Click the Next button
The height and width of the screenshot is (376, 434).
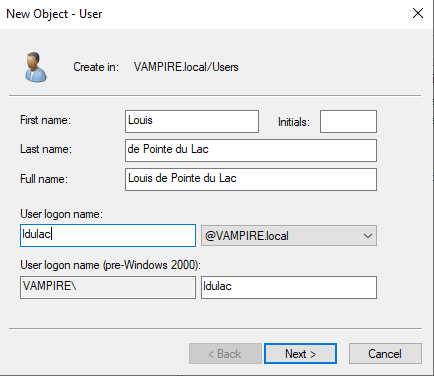[300, 354]
